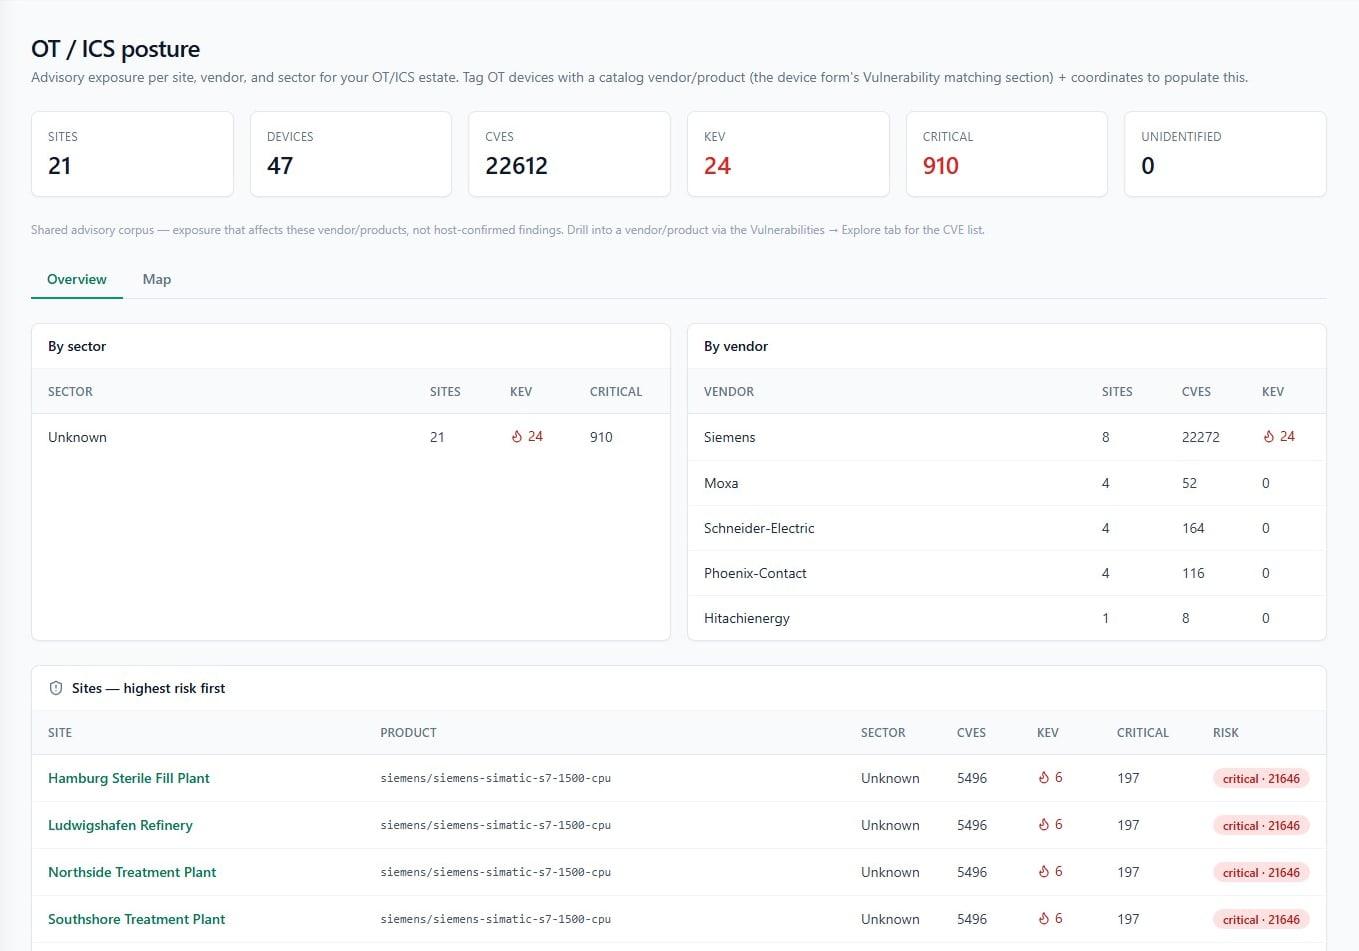Click CVE count 5496 in Northside Treatment Plant row
This screenshot has width=1359, height=951.
point(972,872)
